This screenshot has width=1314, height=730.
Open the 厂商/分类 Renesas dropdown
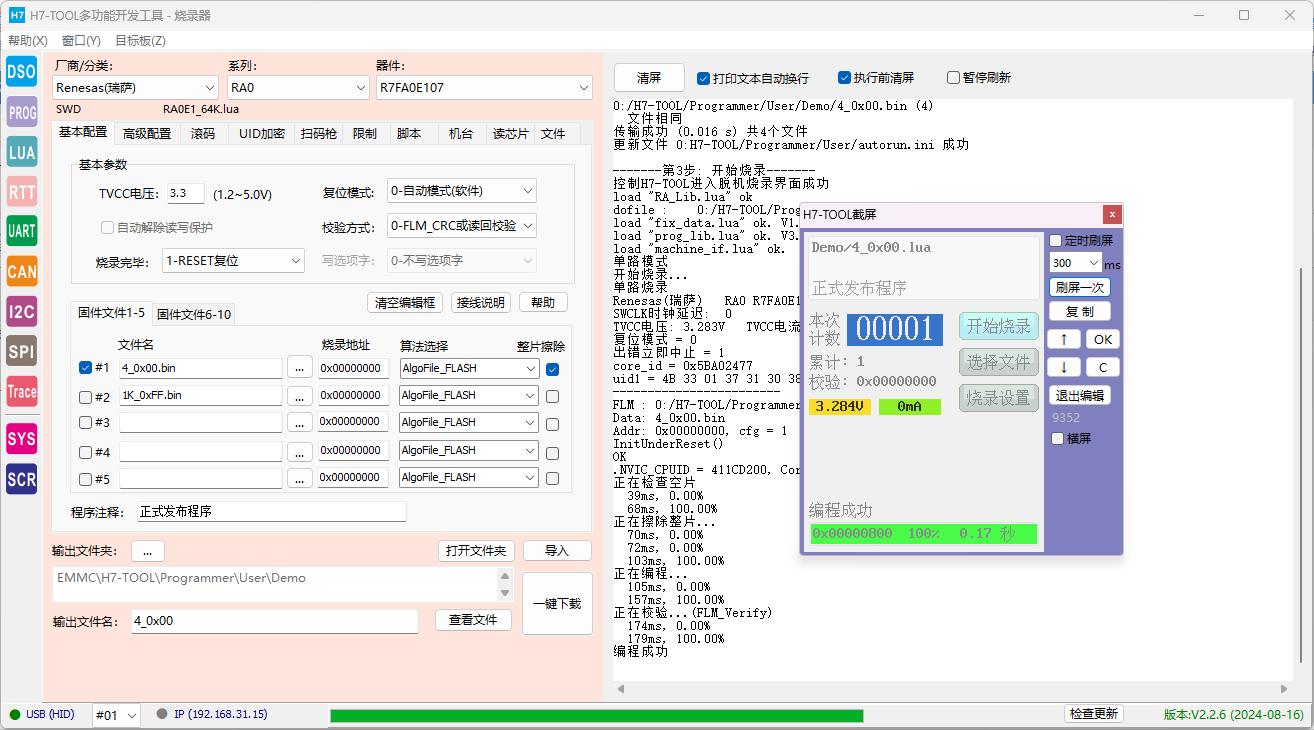(135, 88)
